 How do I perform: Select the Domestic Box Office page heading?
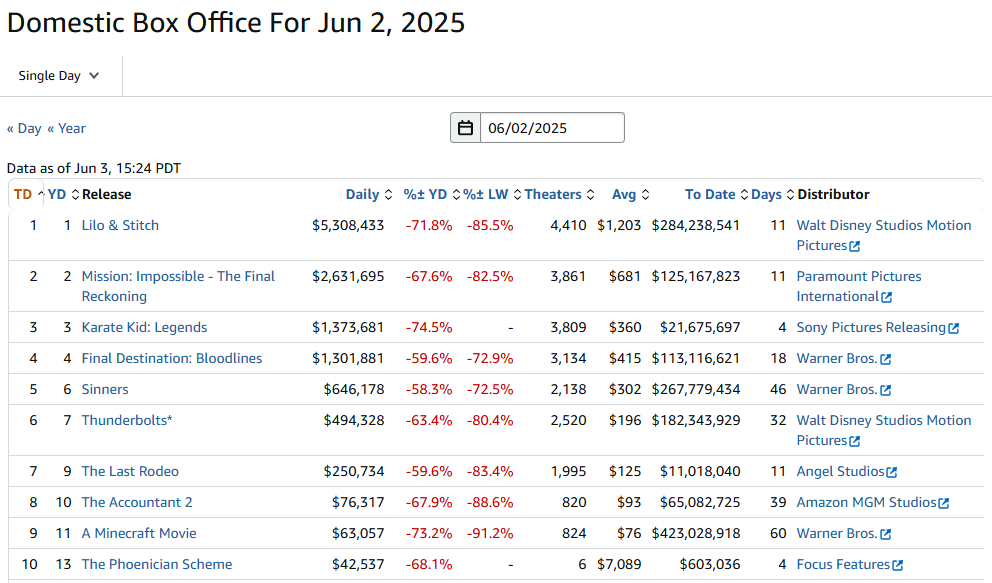coord(236,23)
